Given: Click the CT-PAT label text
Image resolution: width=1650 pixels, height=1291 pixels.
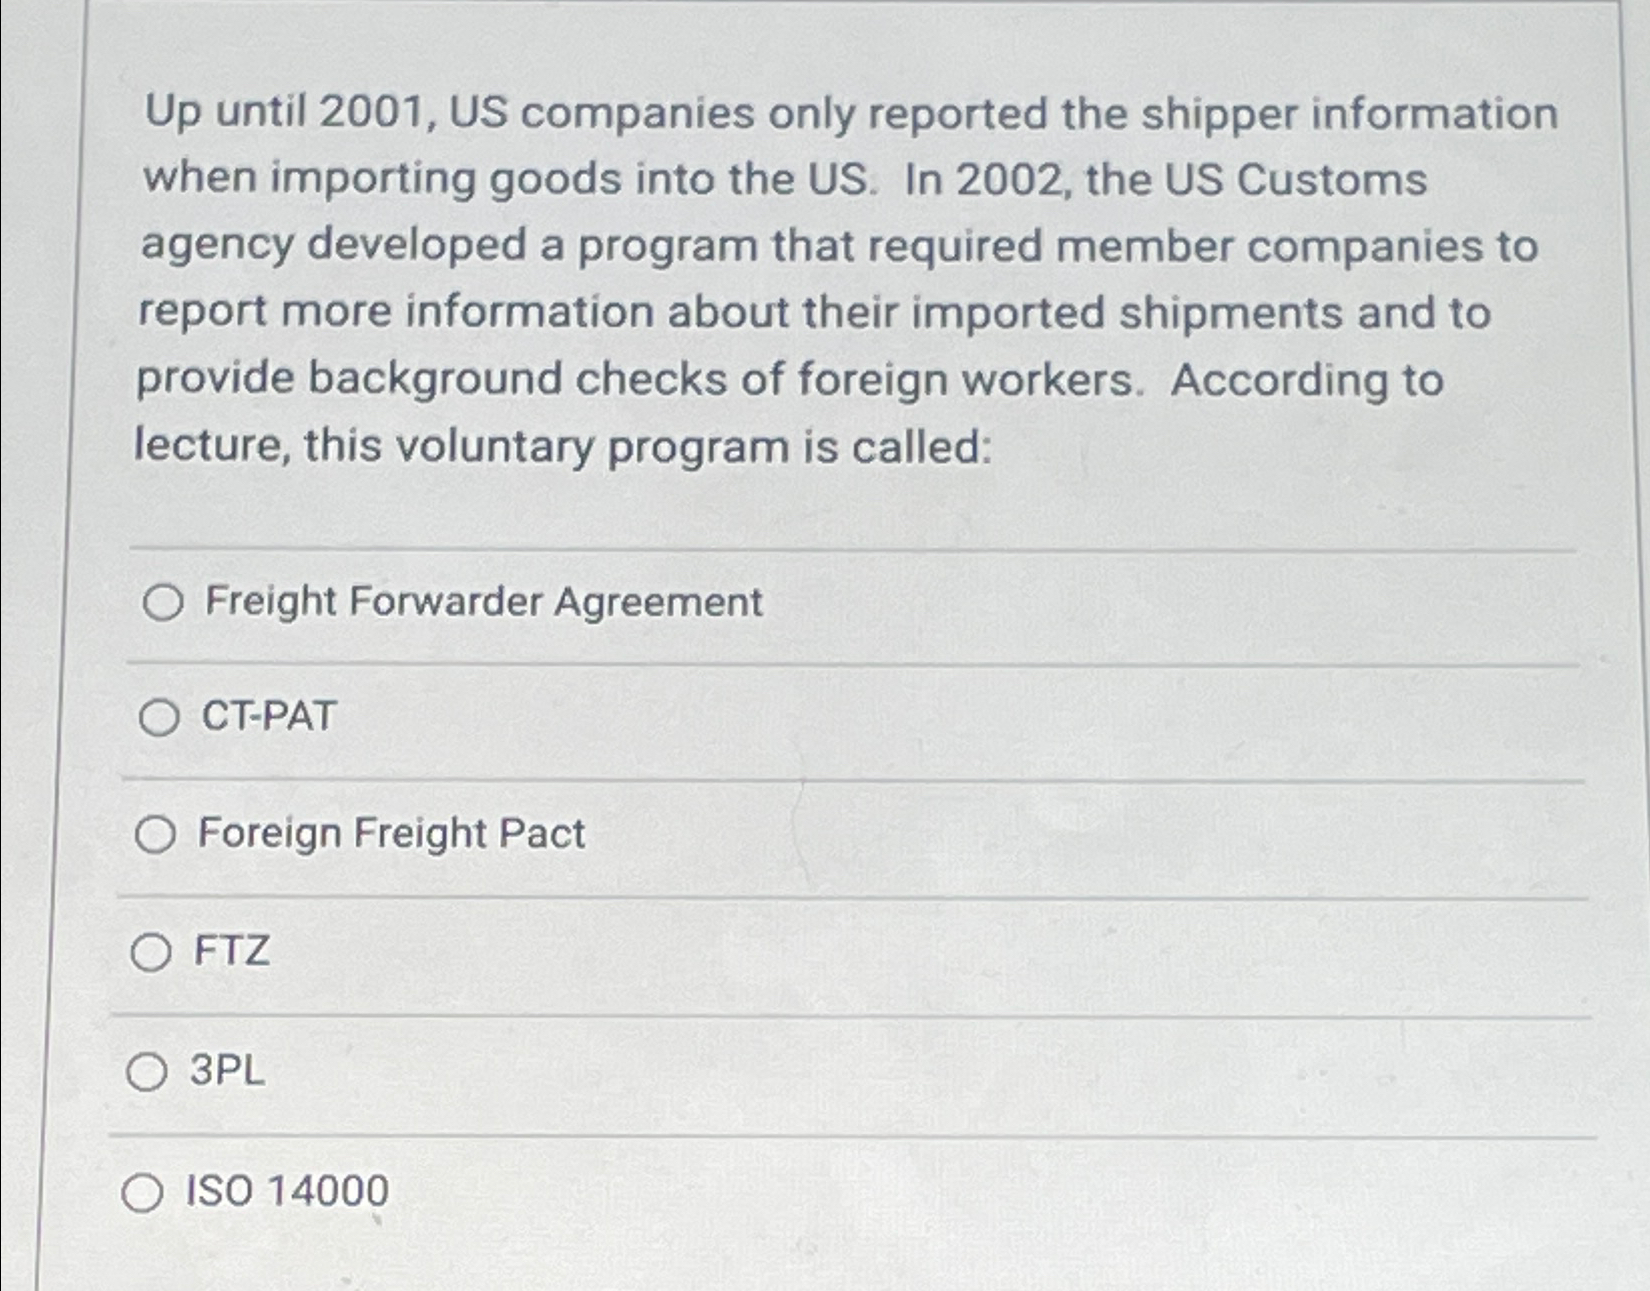Looking at the screenshot, I should pos(265,716).
